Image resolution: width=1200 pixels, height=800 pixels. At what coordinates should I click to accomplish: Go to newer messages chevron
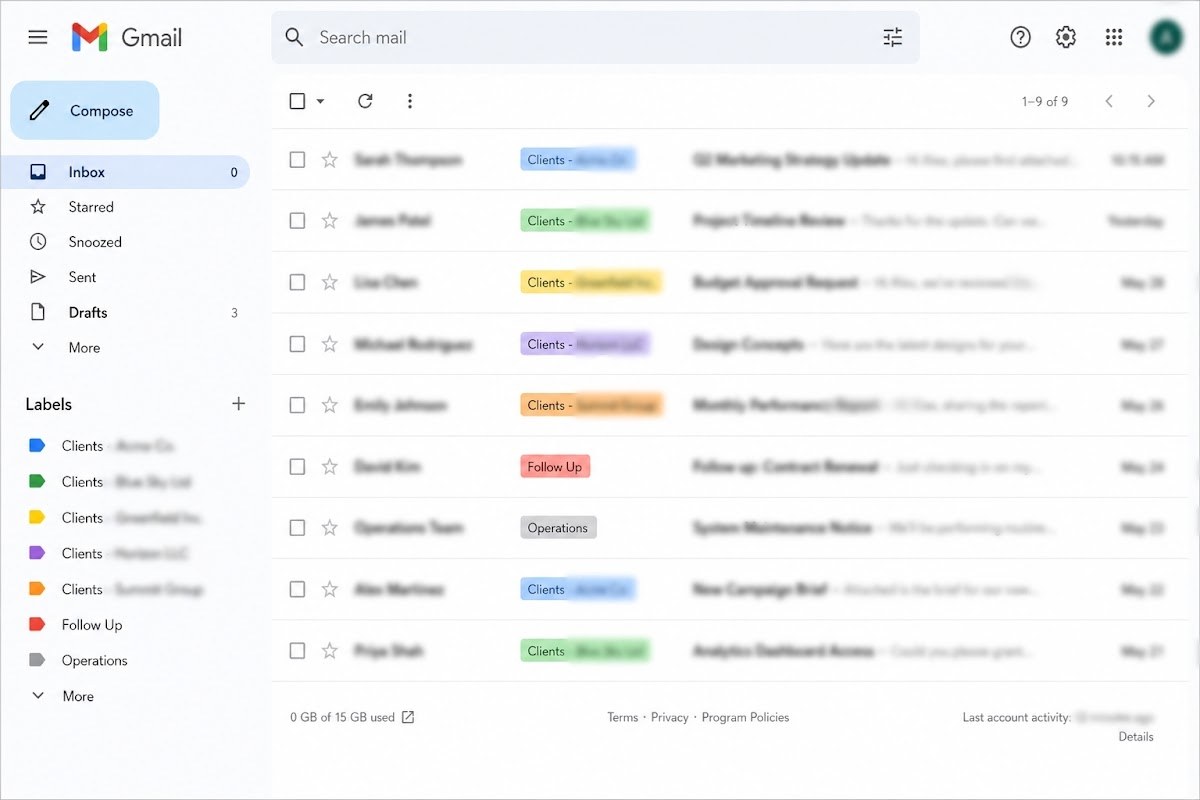tap(1108, 101)
